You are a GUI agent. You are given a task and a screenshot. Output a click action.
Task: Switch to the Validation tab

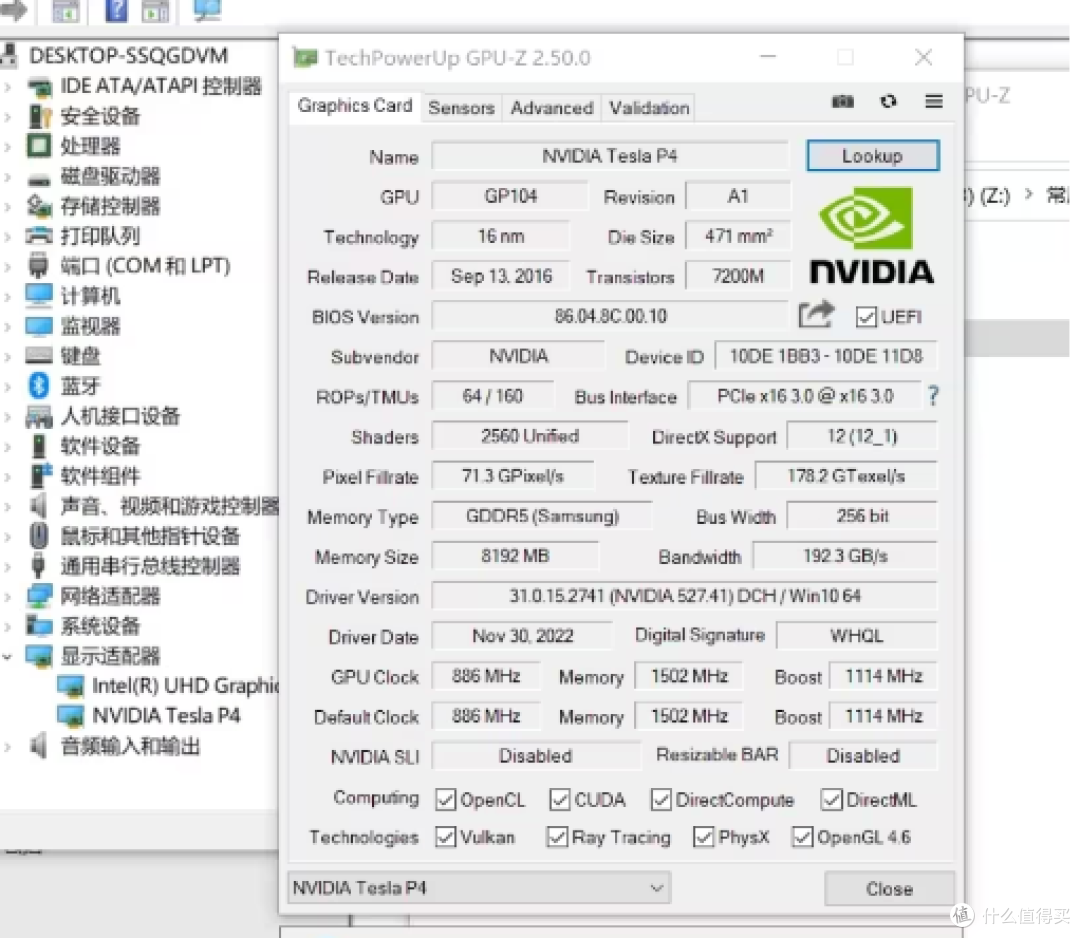pyautogui.click(x=649, y=108)
